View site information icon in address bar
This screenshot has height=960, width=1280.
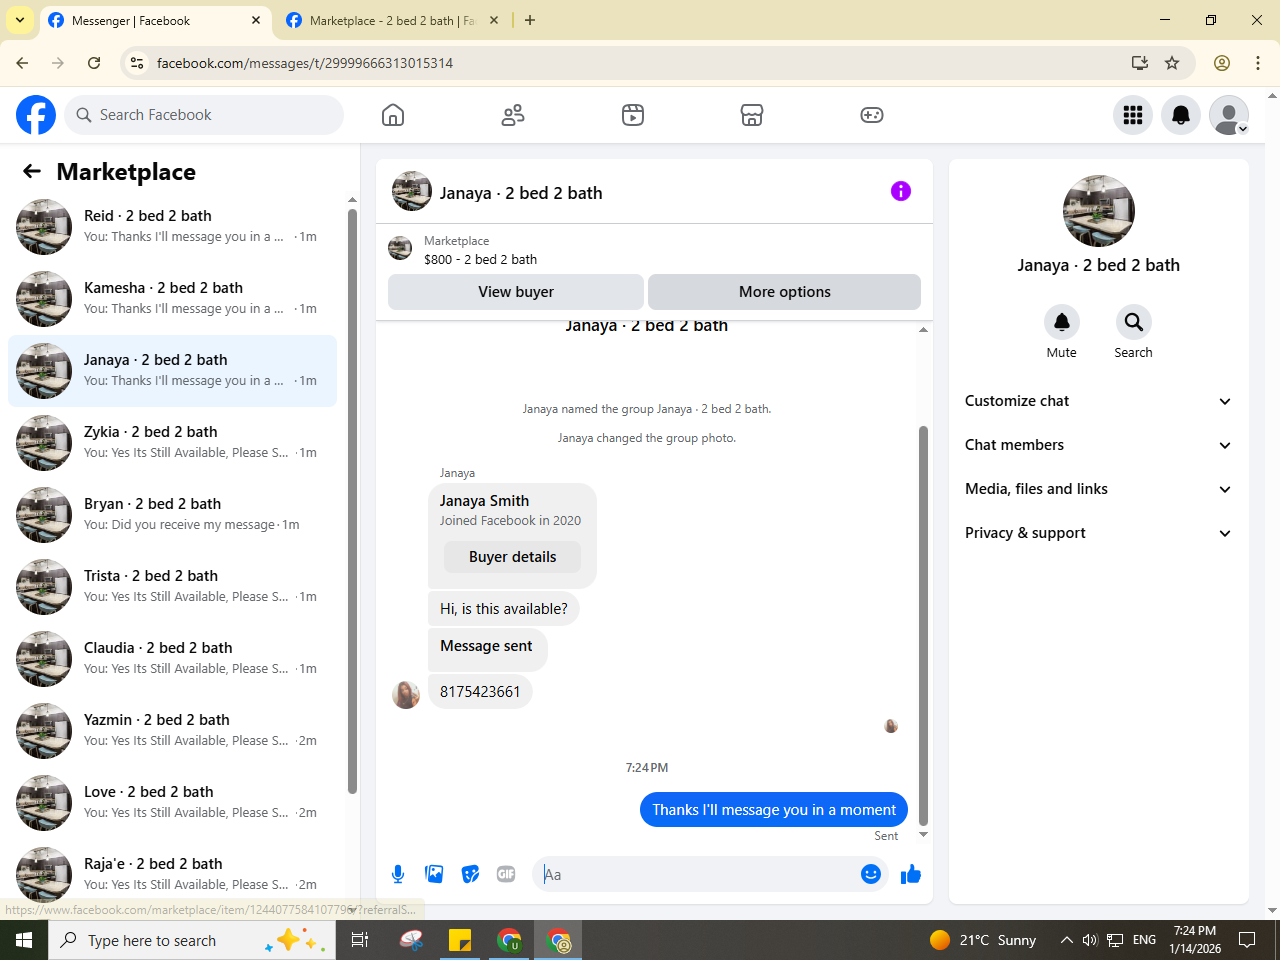[x=137, y=63]
